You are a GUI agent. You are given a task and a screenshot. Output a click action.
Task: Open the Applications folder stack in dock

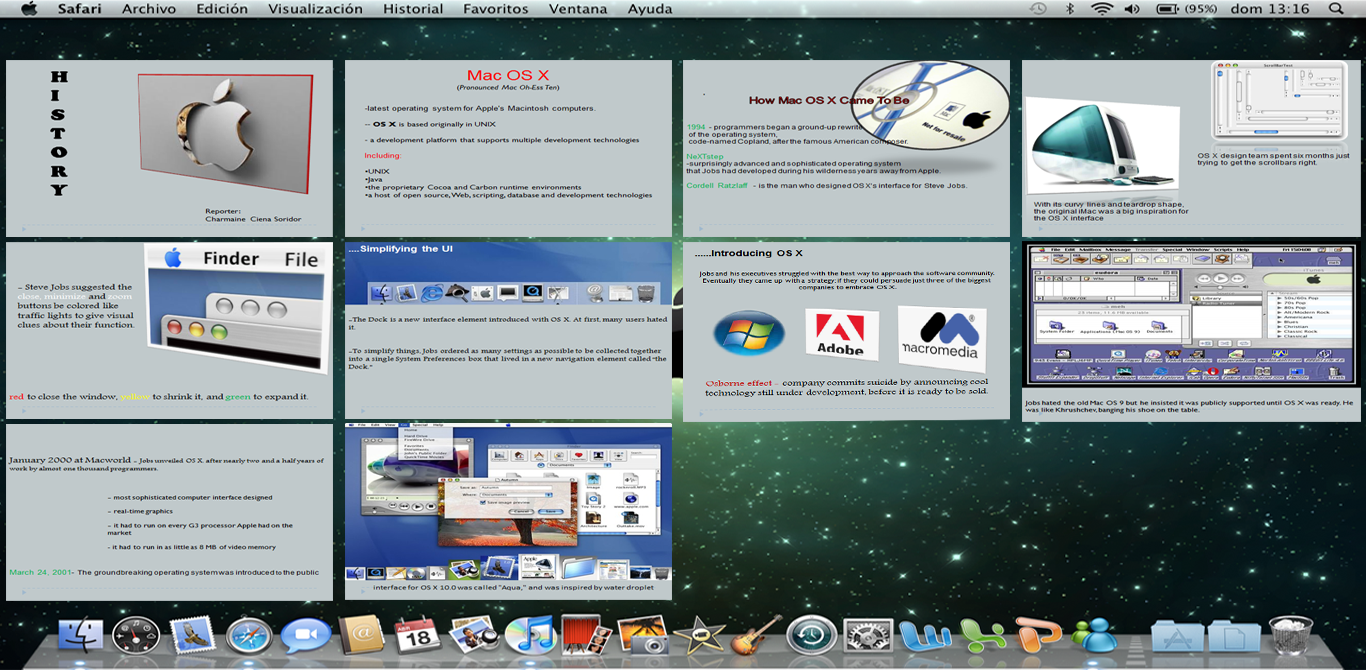1177,635
